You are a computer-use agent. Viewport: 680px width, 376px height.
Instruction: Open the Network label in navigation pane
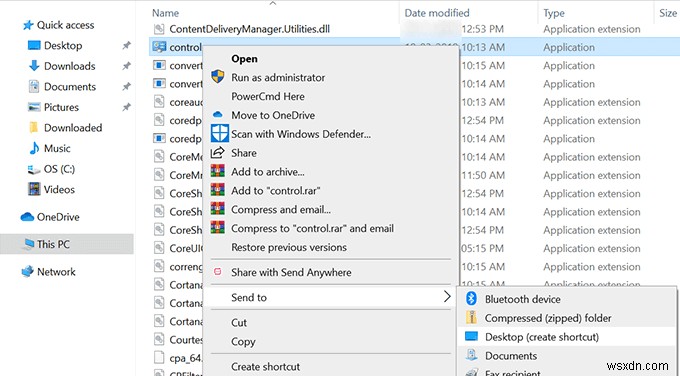[x=56, y=272]
